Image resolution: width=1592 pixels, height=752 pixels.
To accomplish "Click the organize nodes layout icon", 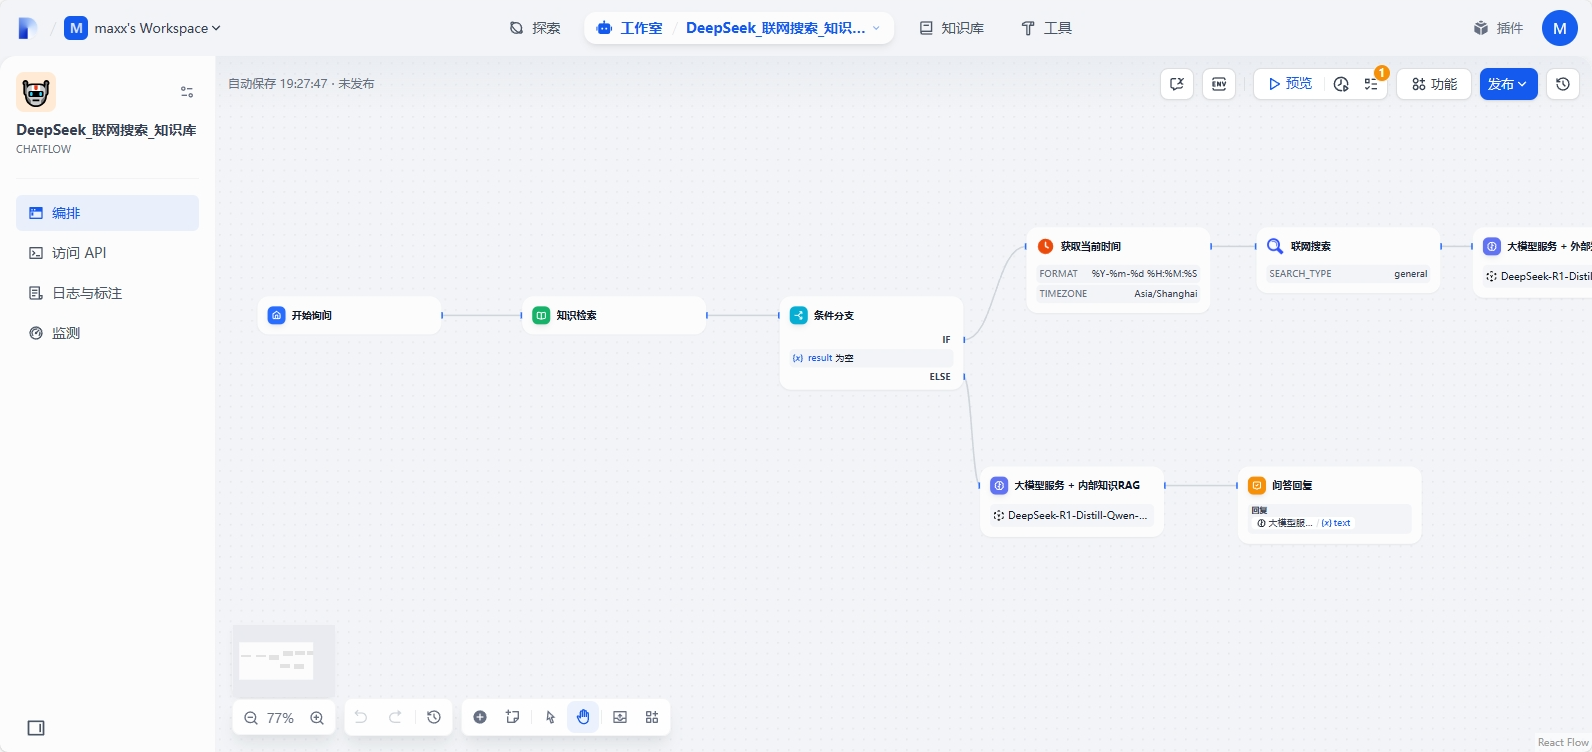I will click(652, 717).
